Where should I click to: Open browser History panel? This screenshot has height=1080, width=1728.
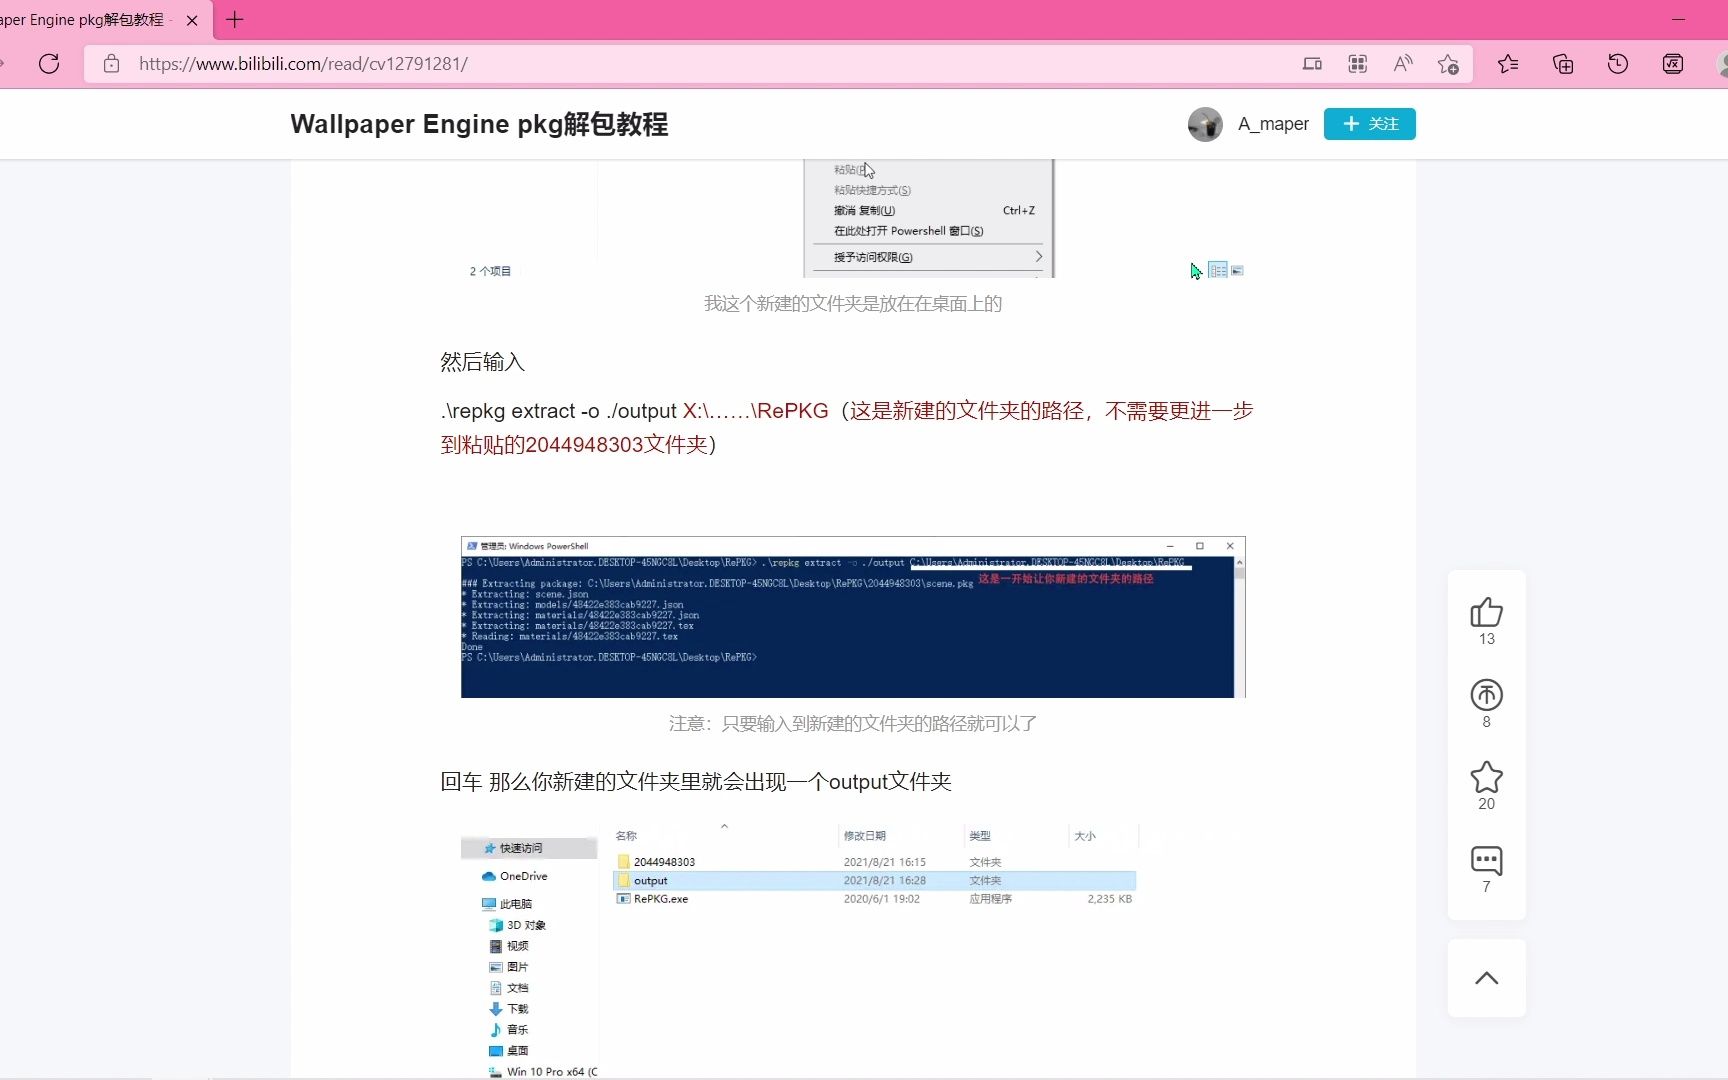click(x=1617, y=63)
